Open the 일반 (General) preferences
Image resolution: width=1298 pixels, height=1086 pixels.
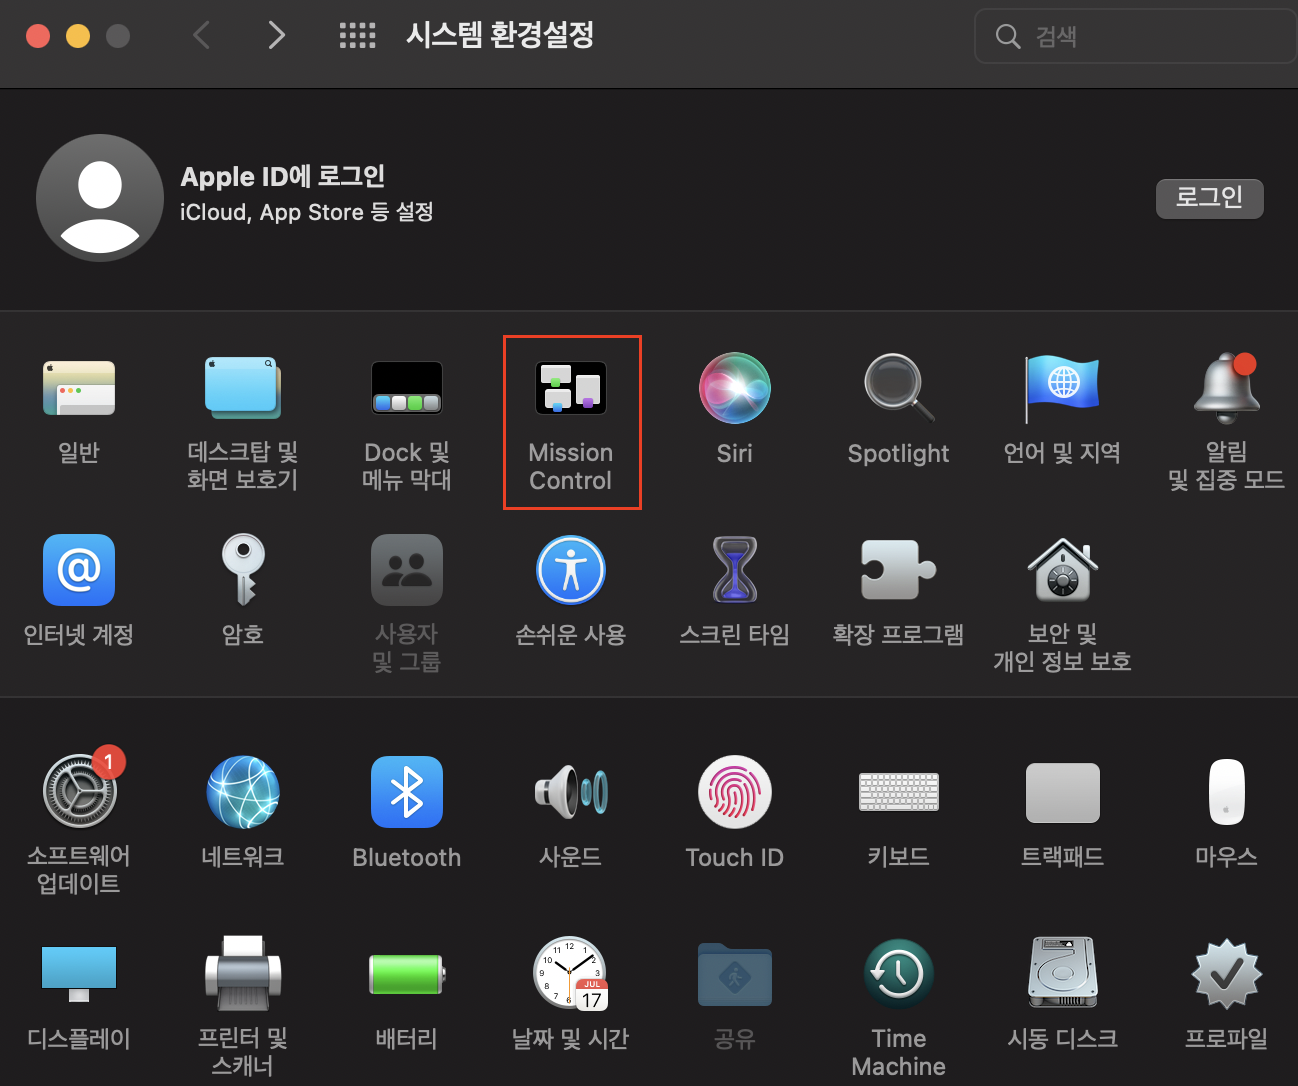[x=79, y=388]
